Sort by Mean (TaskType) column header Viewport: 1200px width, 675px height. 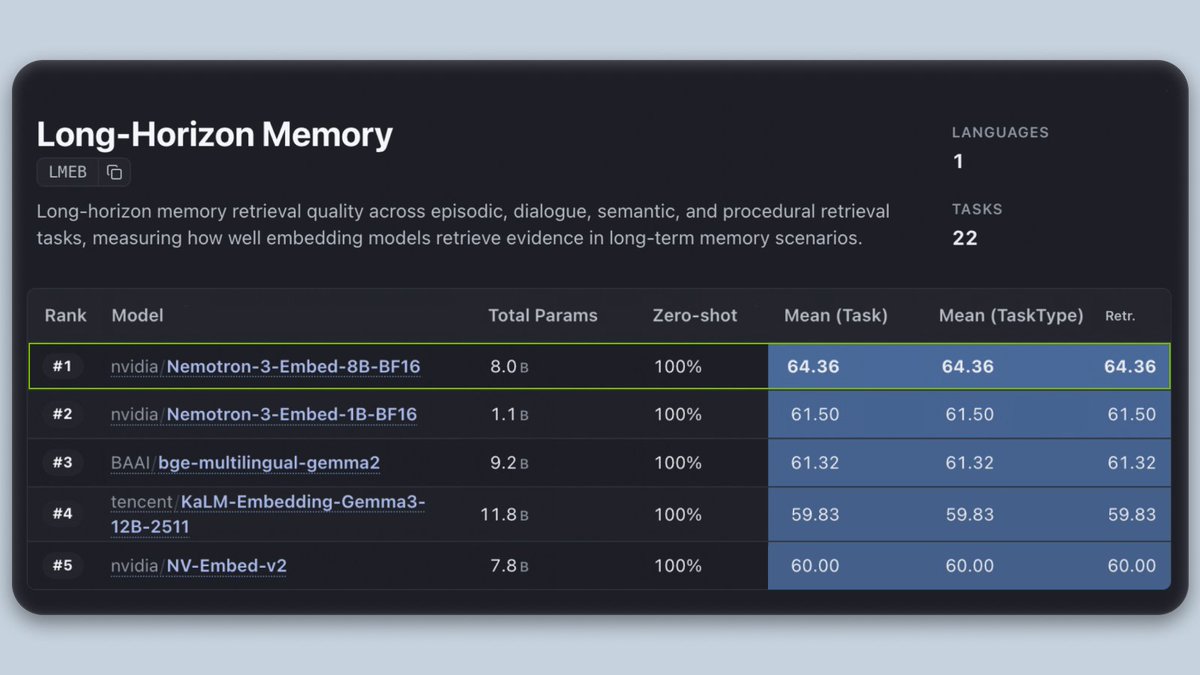pos(1011,315)
